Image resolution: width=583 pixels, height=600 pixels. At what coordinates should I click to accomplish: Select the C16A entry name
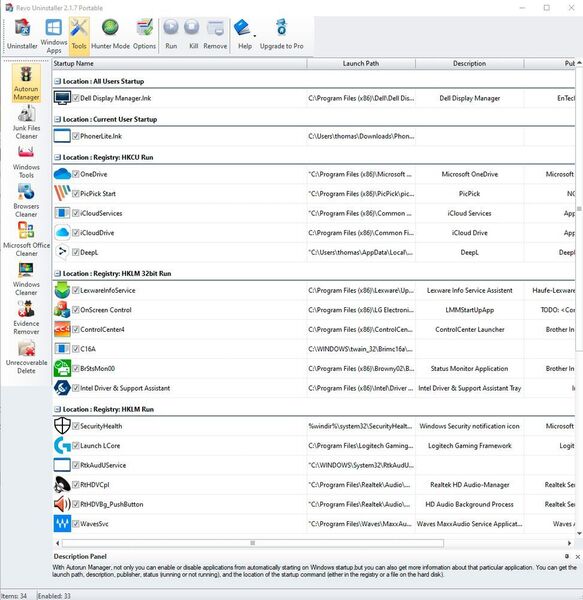click(x=88, y=349)
